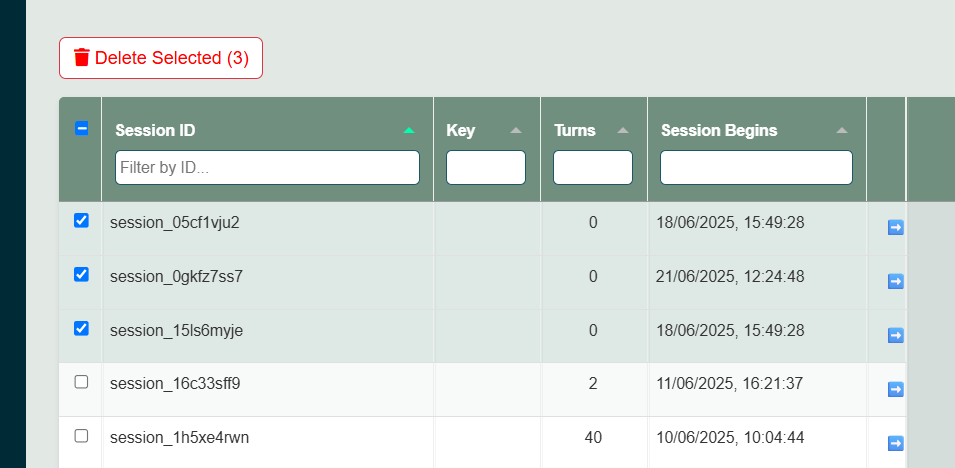
Task: Deselect the session_15ls6myje row checkbox
Action: [82, 328]
